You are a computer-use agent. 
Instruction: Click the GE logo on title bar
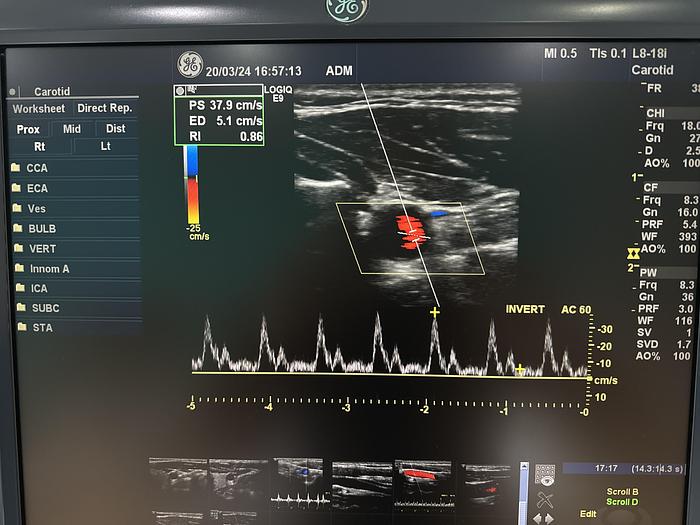tap(190, 65)
